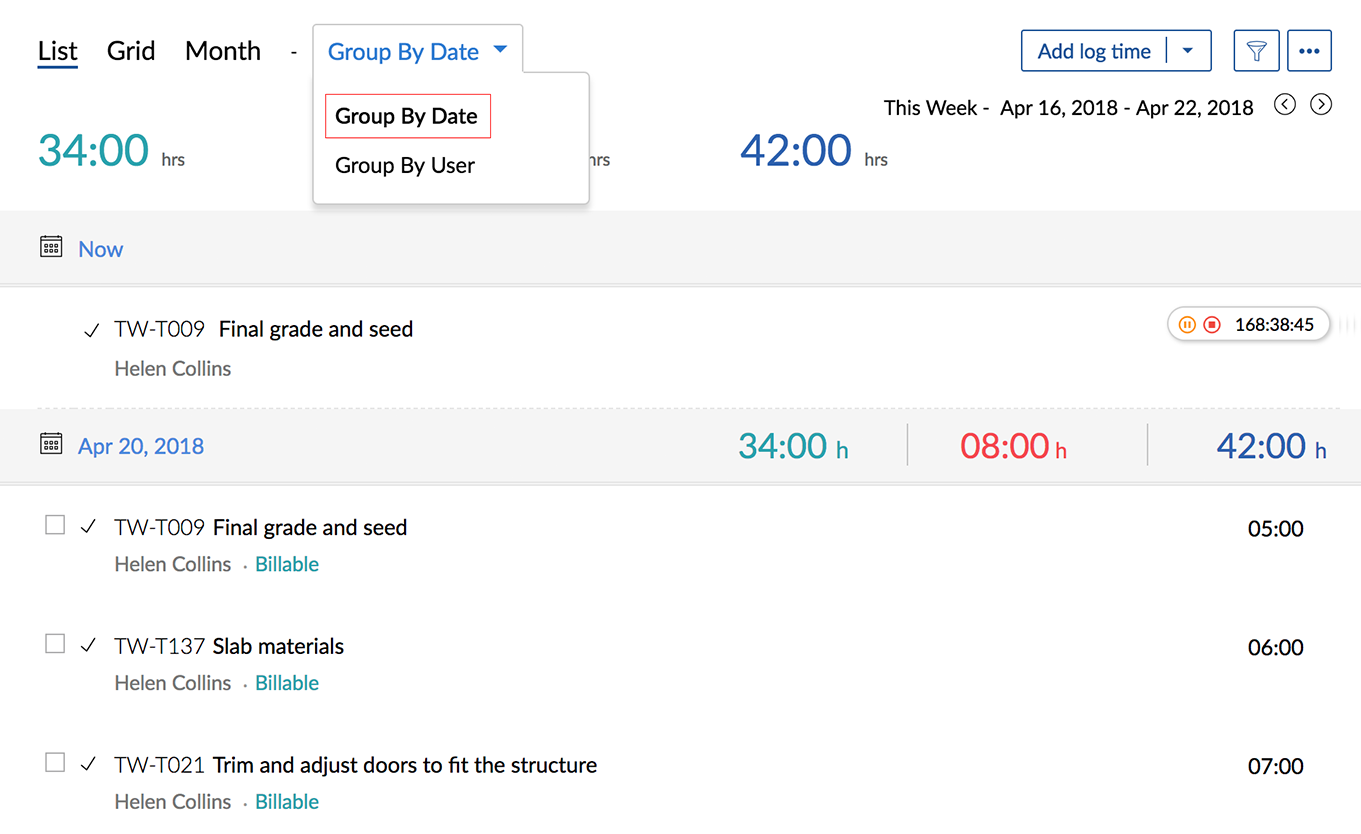Click the calendar icon beside Now
Viewport: 1361px width, 834px height.
coord(51,247)
